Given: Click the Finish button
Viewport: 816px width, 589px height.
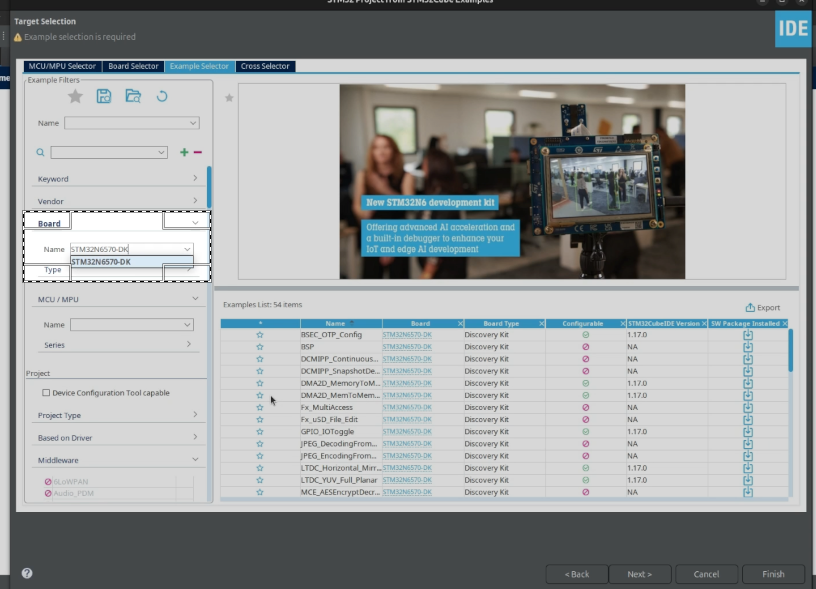Looking at the screenshot, I should (x=773, y=574).
